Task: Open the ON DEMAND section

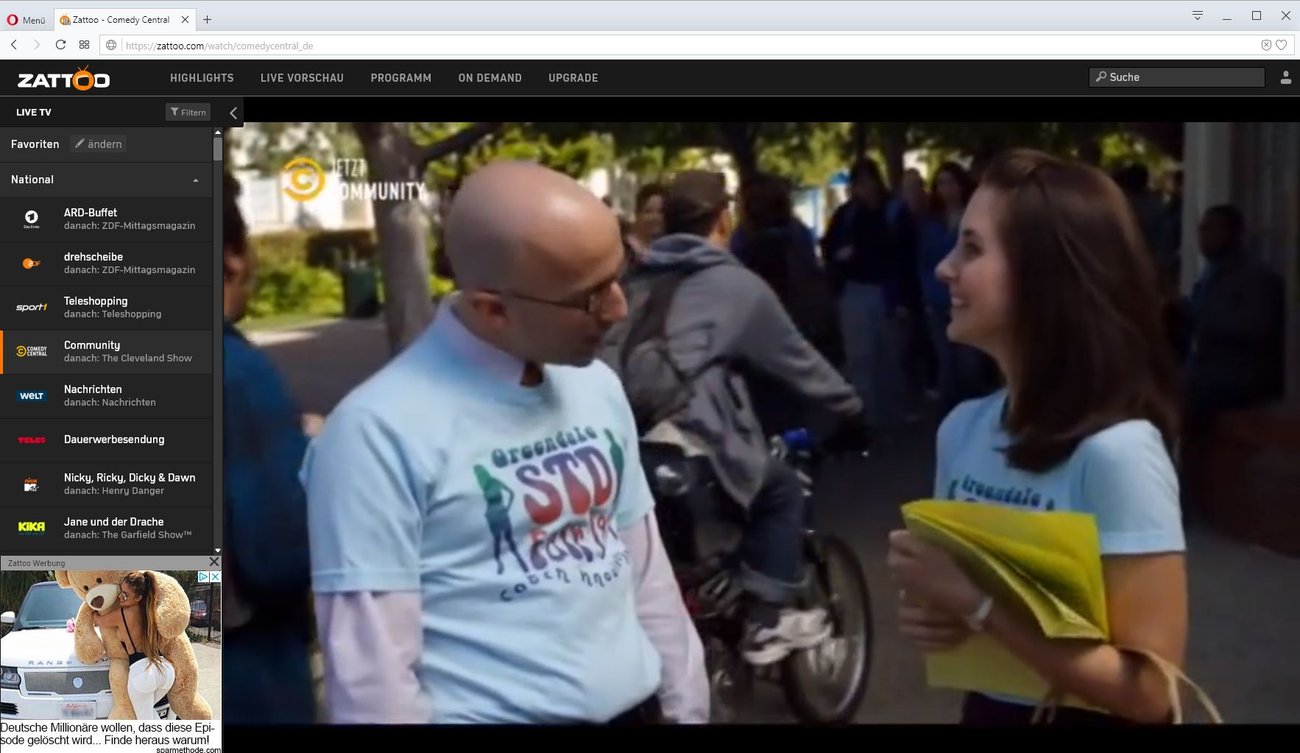Action: [489, 78]
